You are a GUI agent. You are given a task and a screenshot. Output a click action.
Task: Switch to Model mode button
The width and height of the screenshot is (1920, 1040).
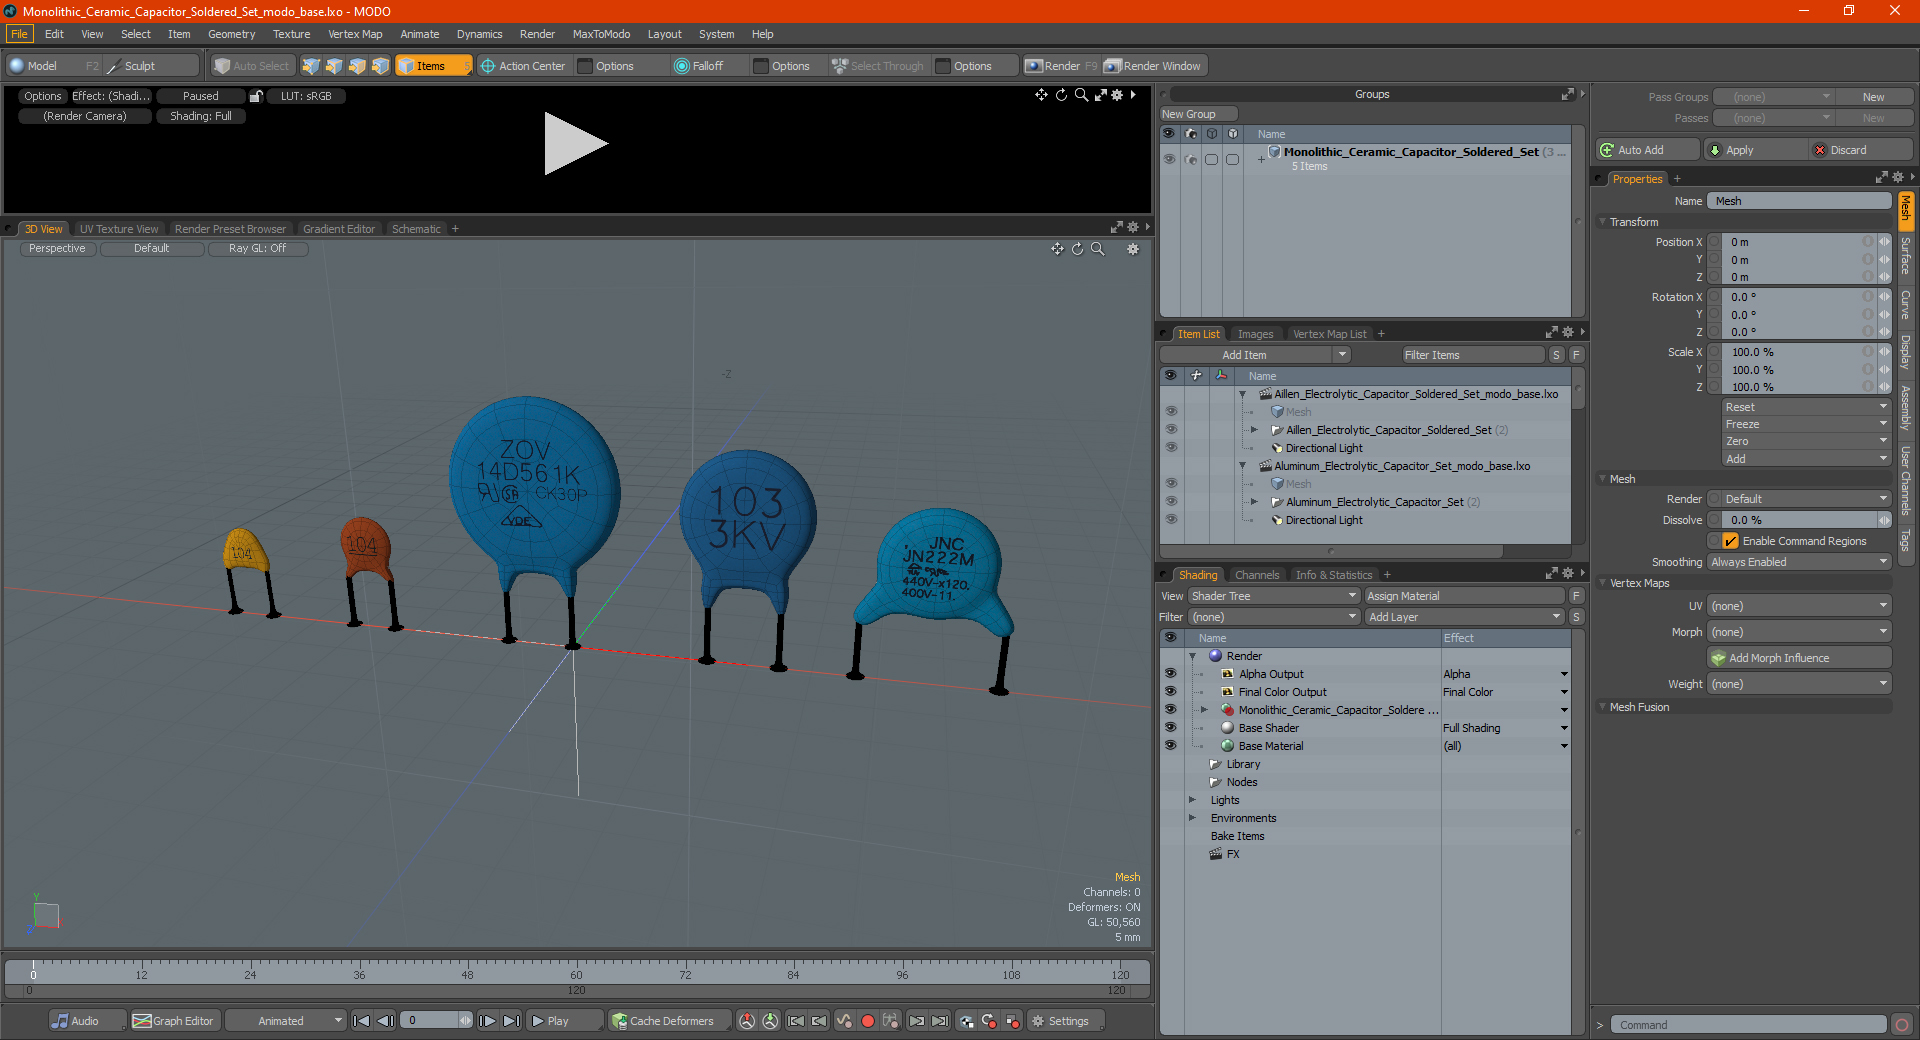[43, 66]
